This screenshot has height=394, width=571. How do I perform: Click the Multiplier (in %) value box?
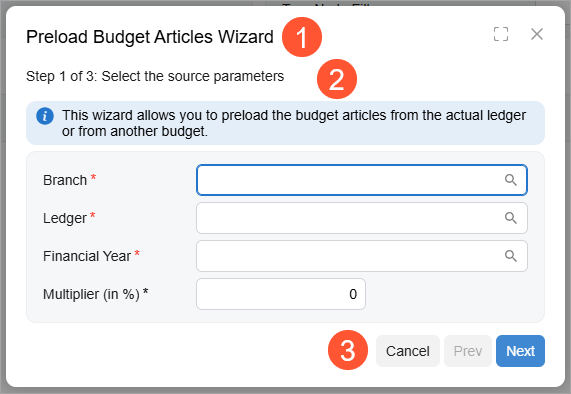281,294
